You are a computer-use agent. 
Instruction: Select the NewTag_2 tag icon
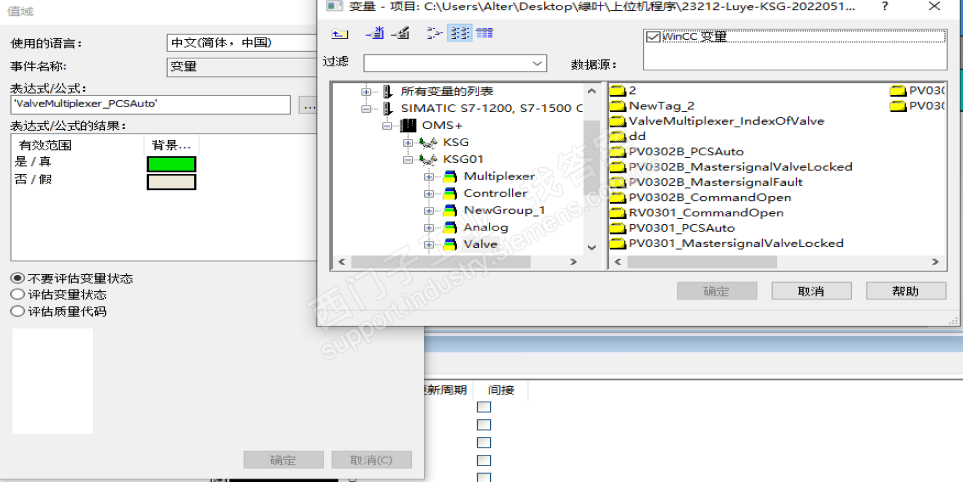point(618,106)
